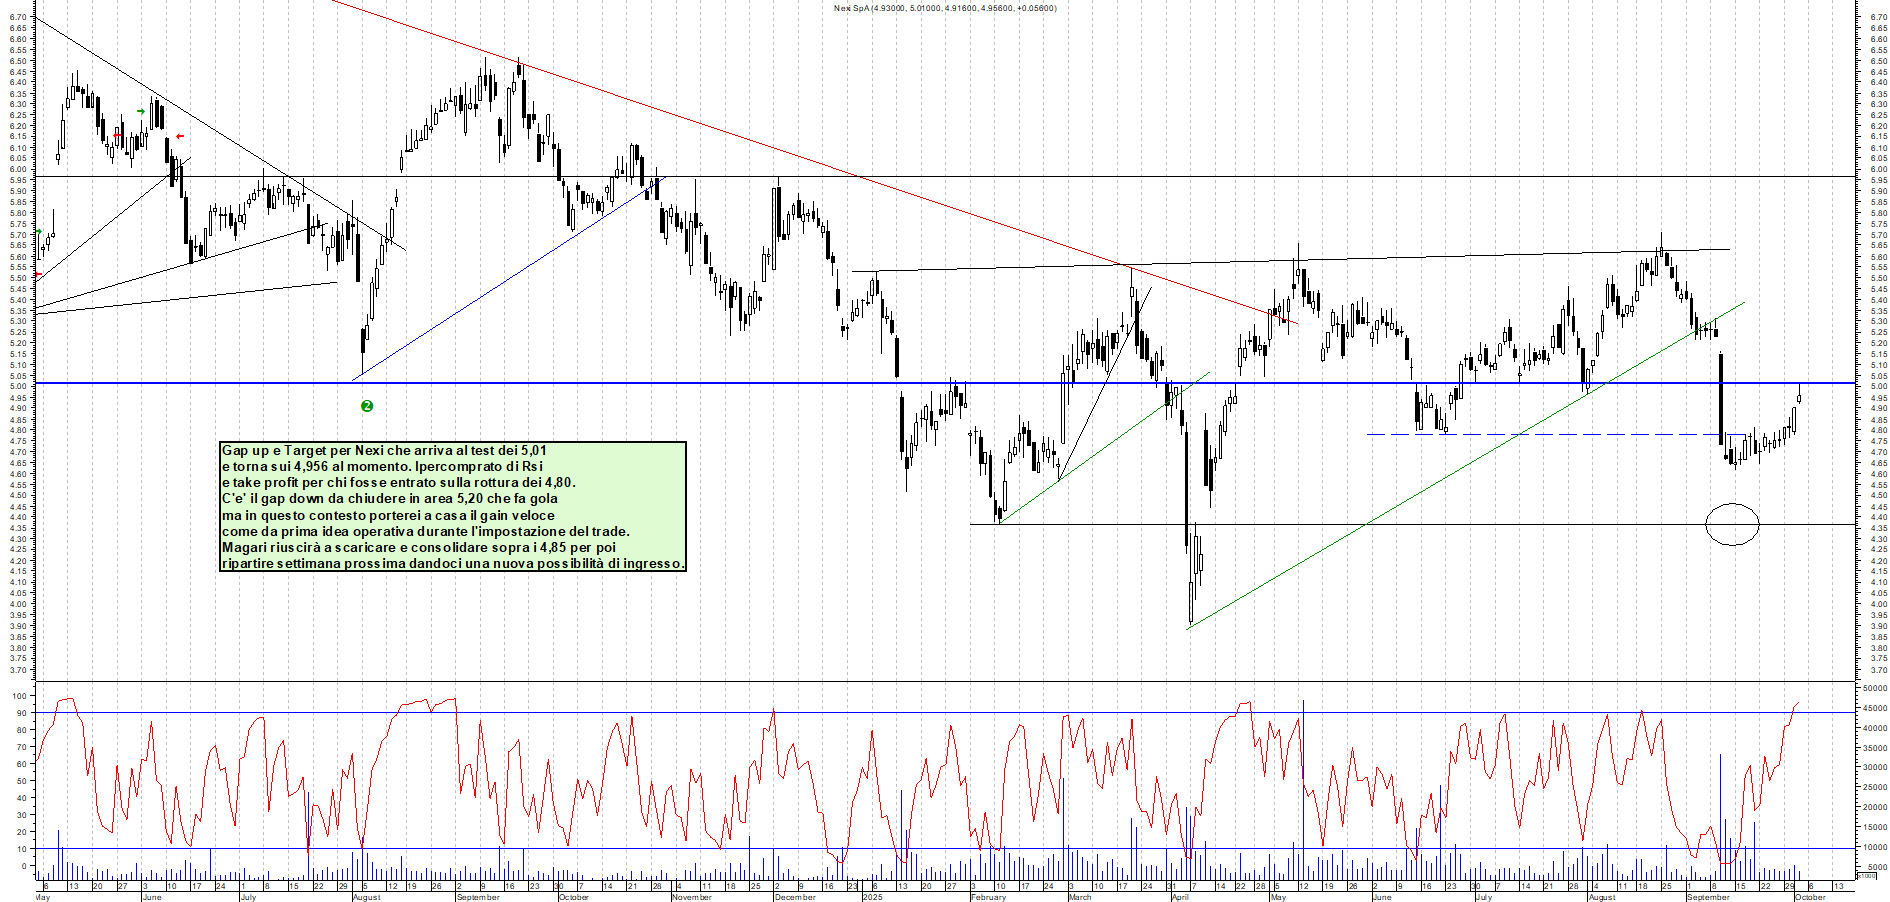Click the Nexi SpA chart title
This screenshot has height=902, width=1890.
tap(944, 8)
